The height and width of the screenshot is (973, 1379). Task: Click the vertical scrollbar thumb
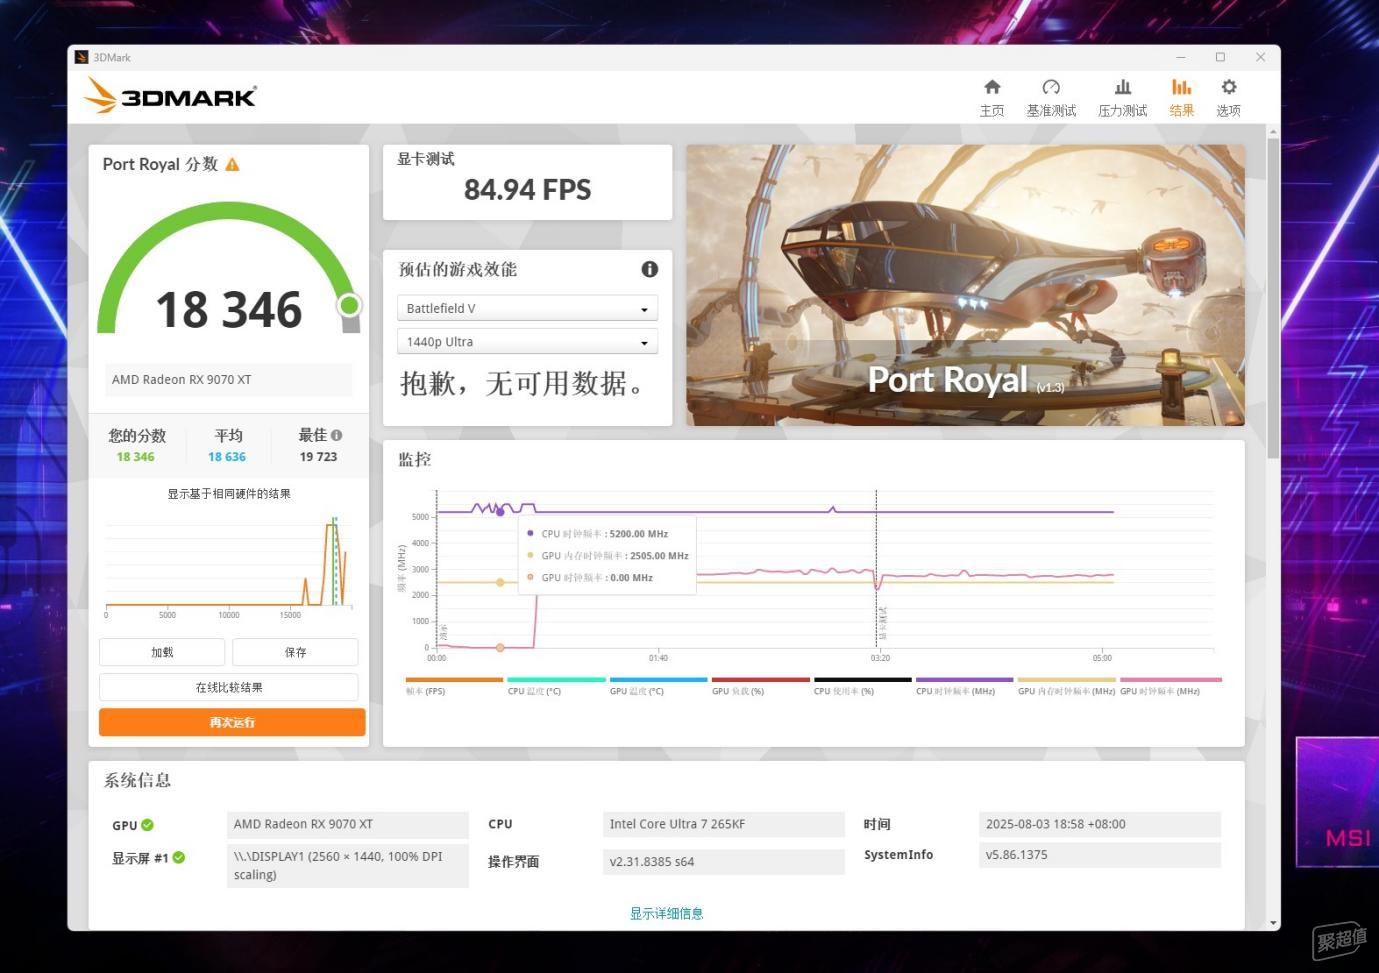(1273, 298)
